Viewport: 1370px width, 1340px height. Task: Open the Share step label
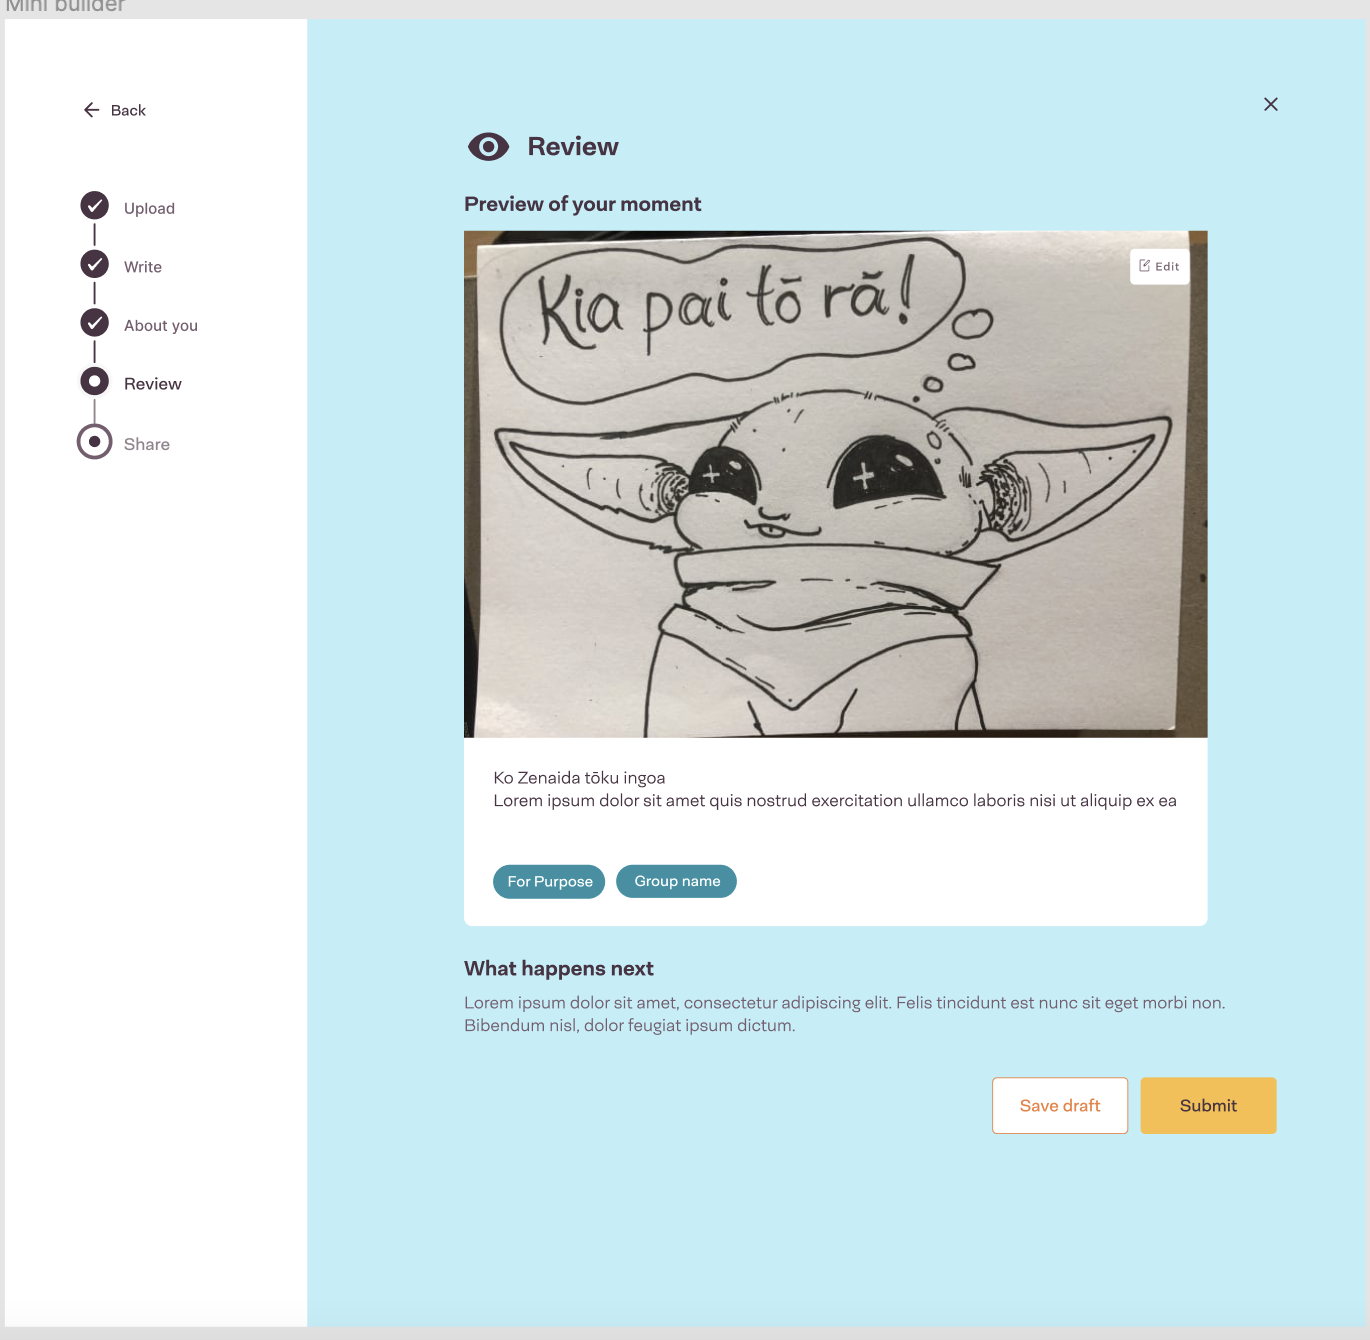147,445
